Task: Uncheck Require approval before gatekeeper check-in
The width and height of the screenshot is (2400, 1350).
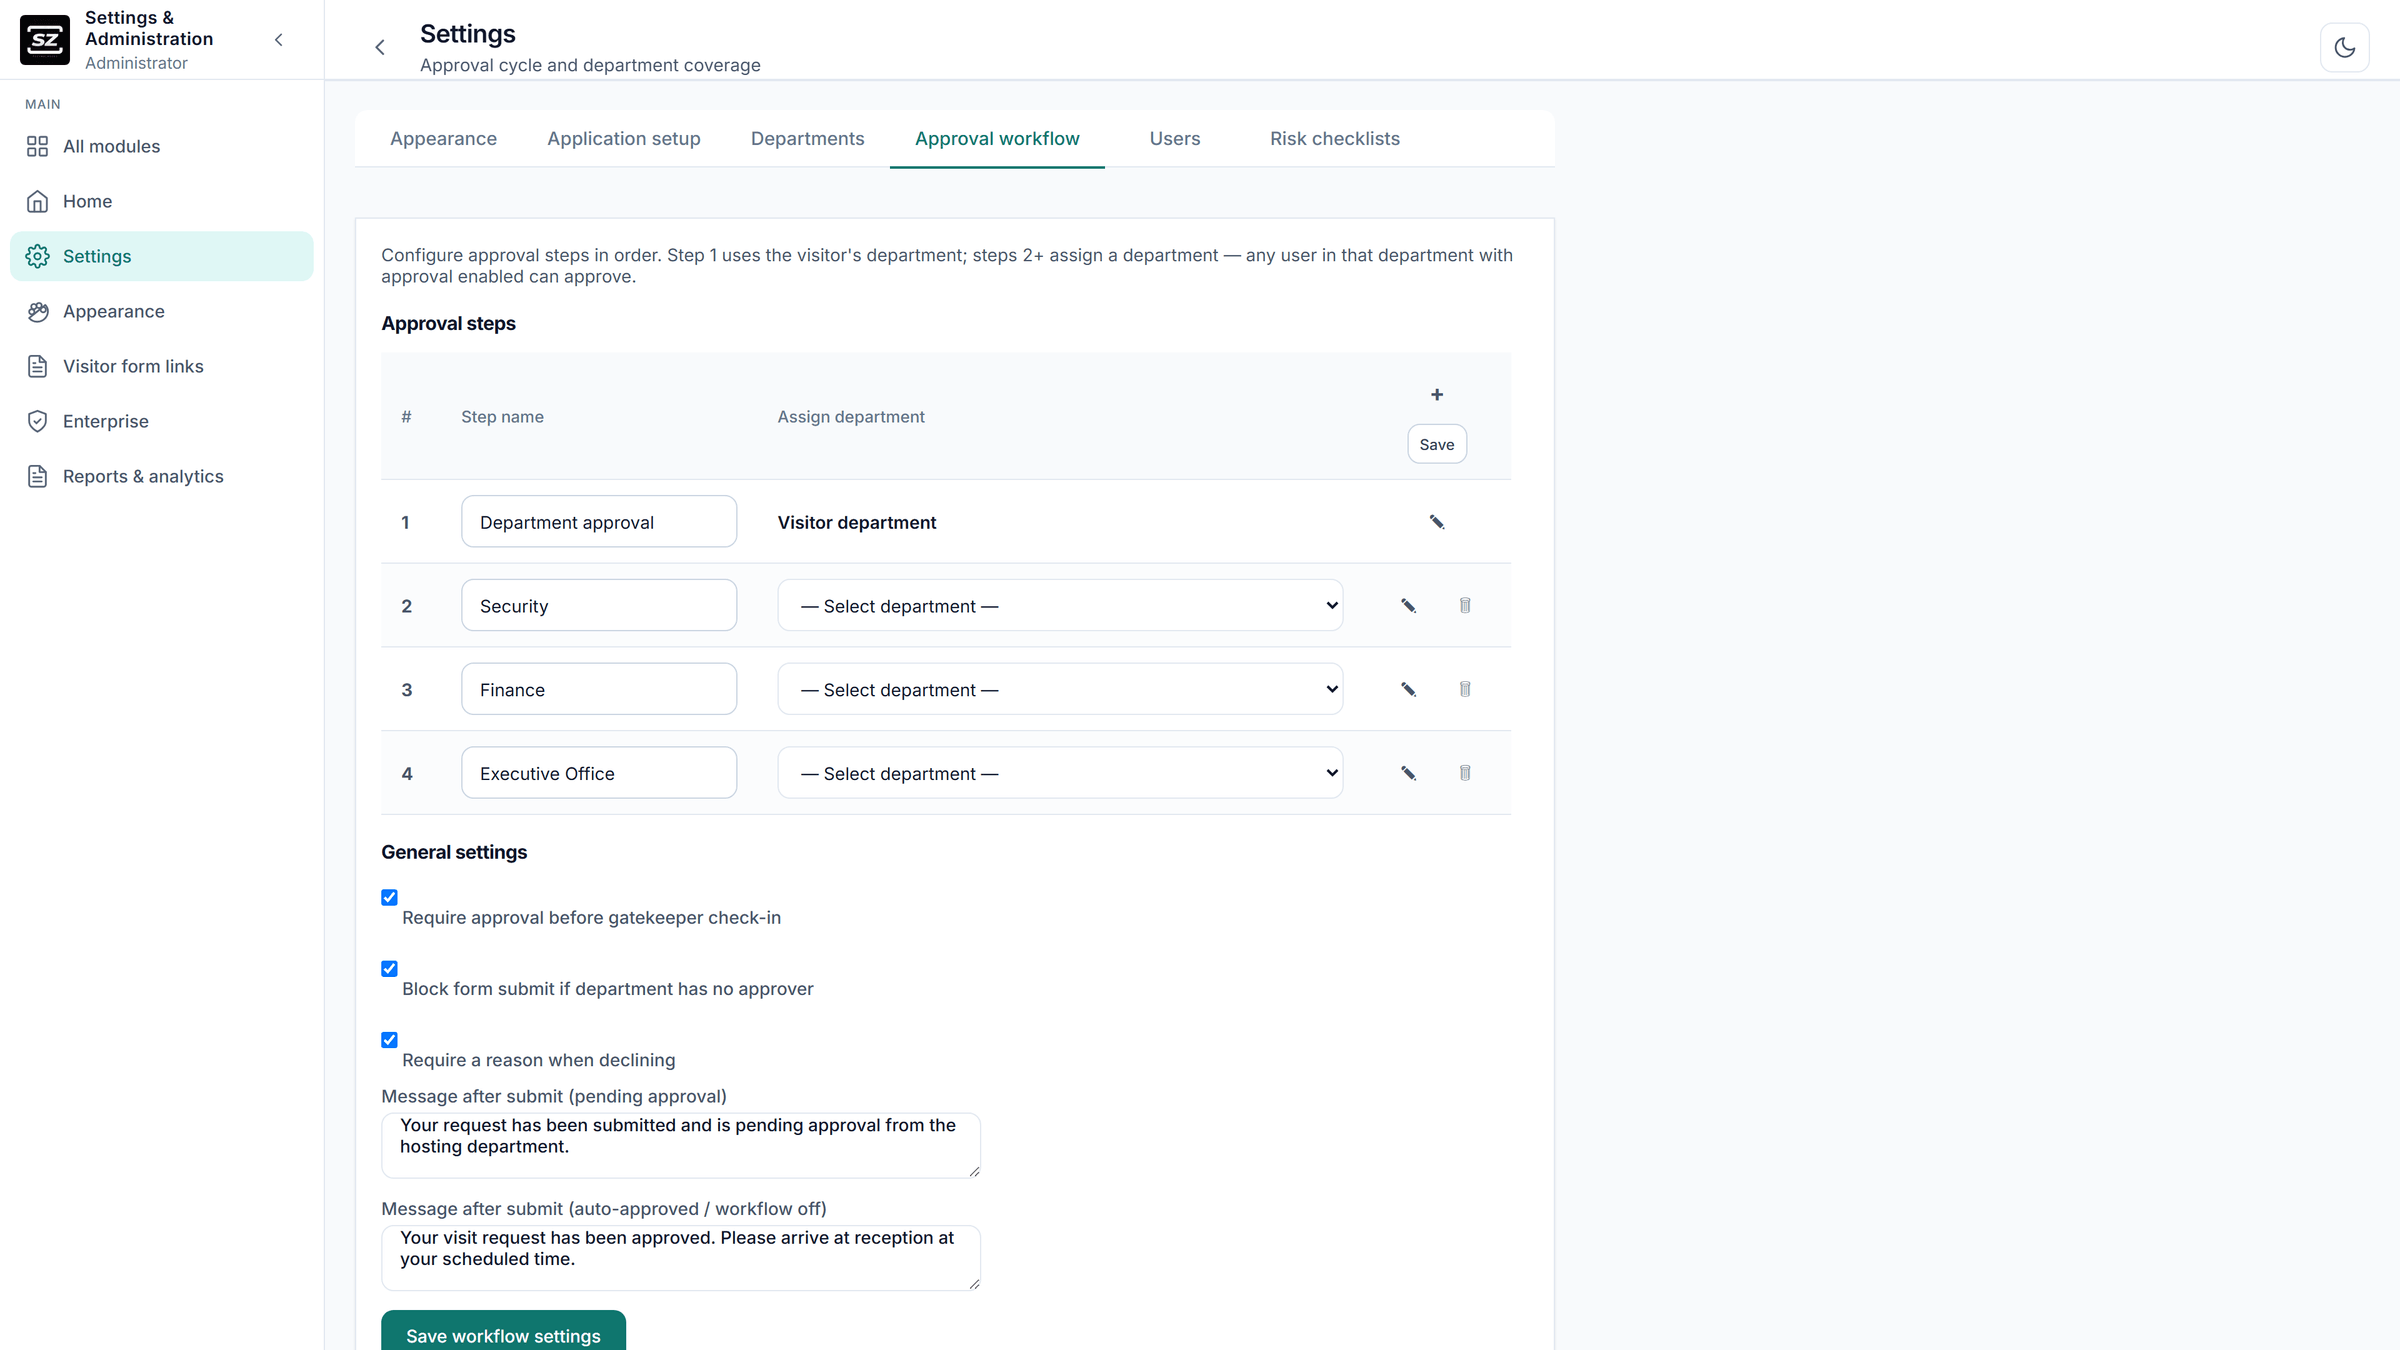Action: tap(390, 897)
